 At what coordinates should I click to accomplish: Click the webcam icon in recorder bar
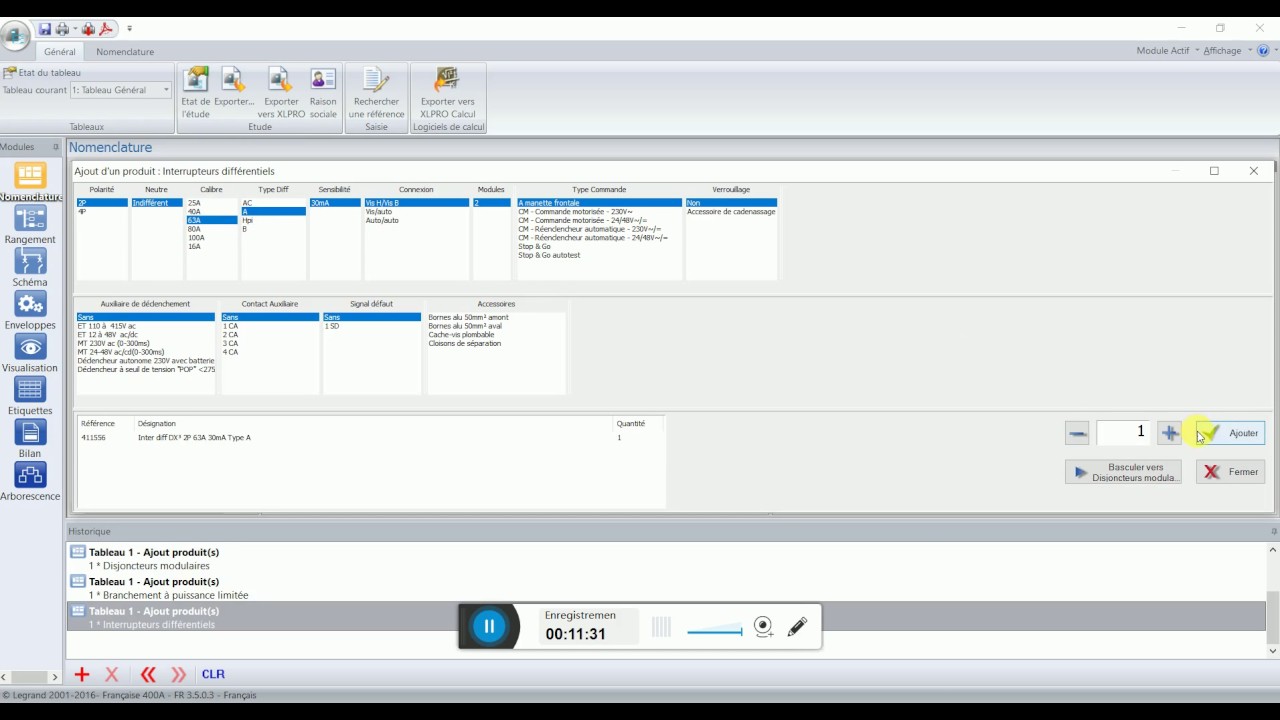click(x=764, y=627)
